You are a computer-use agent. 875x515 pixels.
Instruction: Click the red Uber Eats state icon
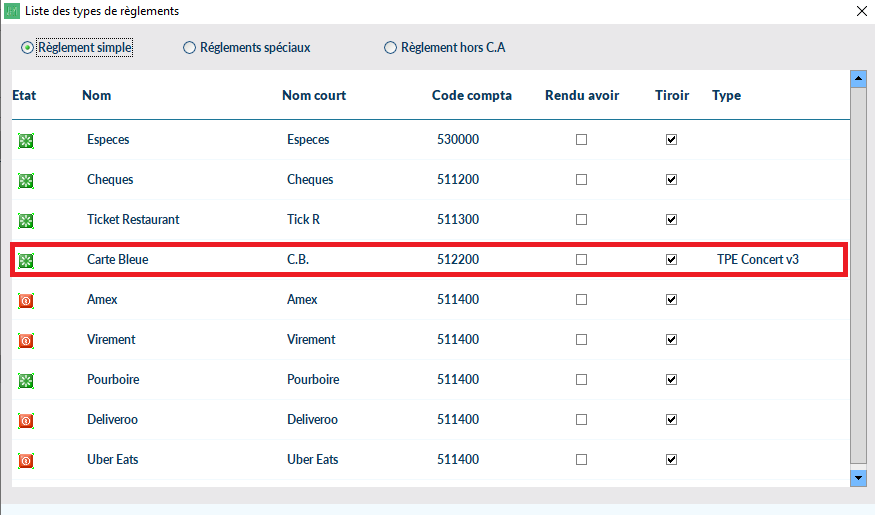26,460
